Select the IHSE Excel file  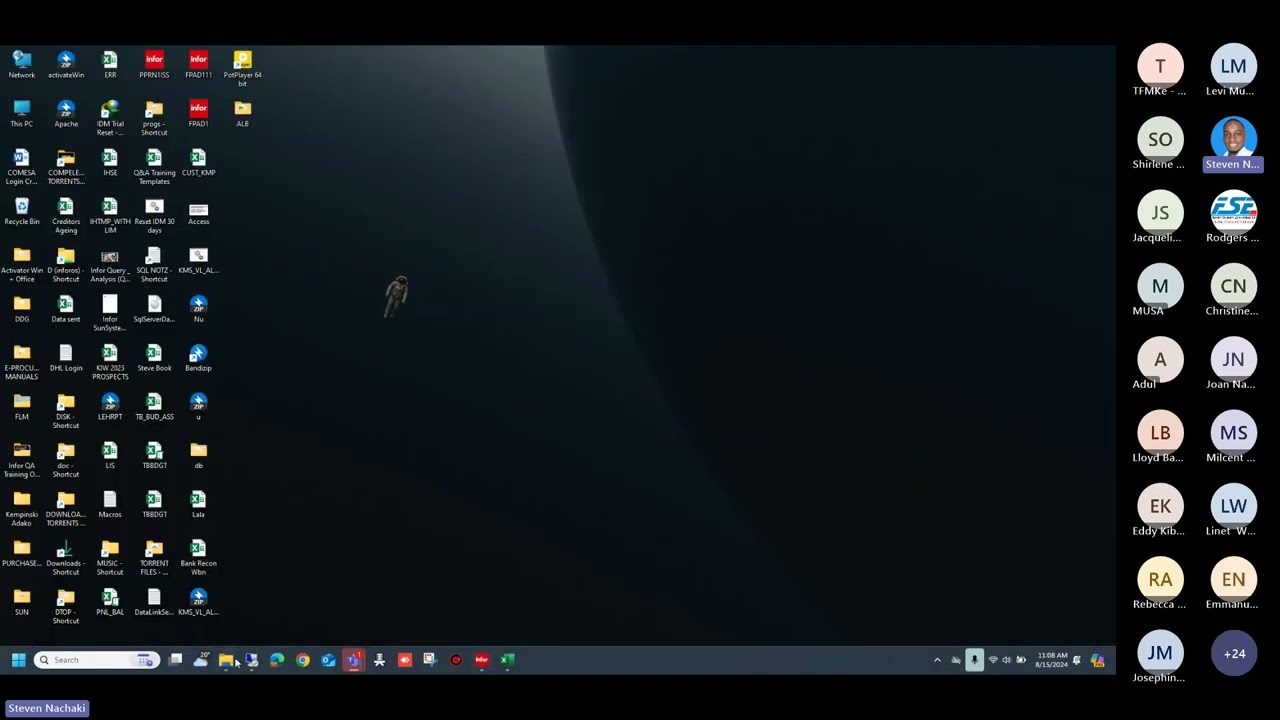pyautogui.click(x=110, y=163)
